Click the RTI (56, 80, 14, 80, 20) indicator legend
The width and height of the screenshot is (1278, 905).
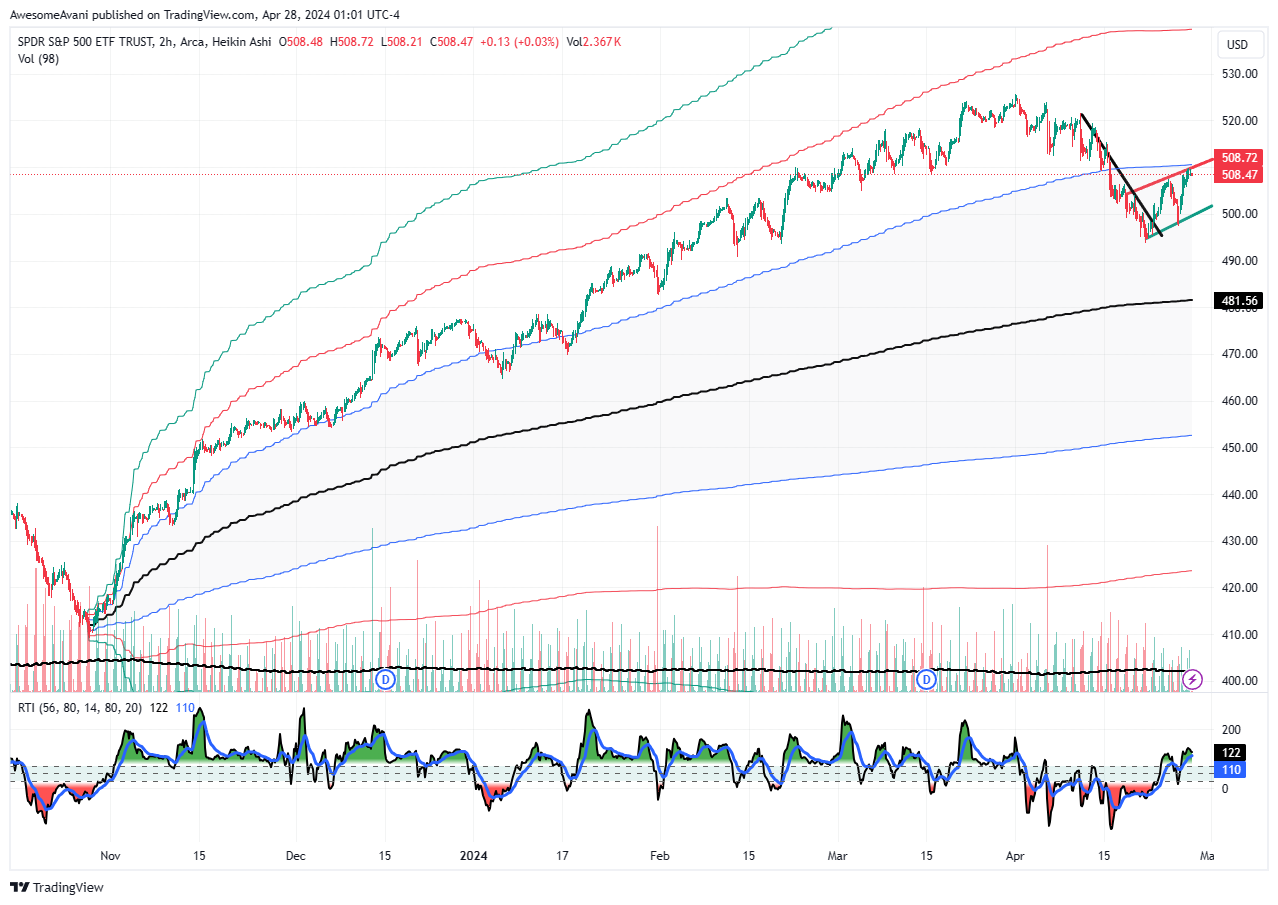click(78, 708)
